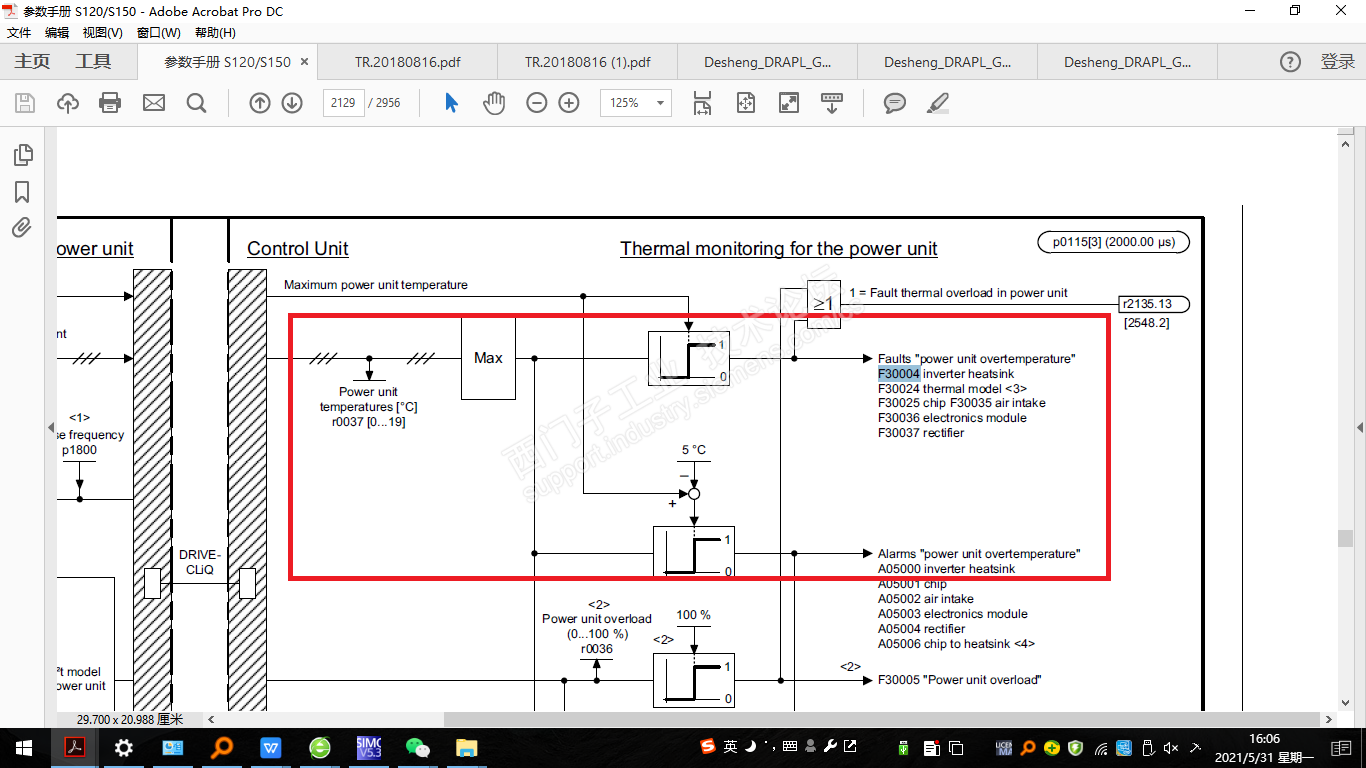Click Adobe Acrobat taskbar icon
This screenshot has height=768, width=1366.
[75, 747]
